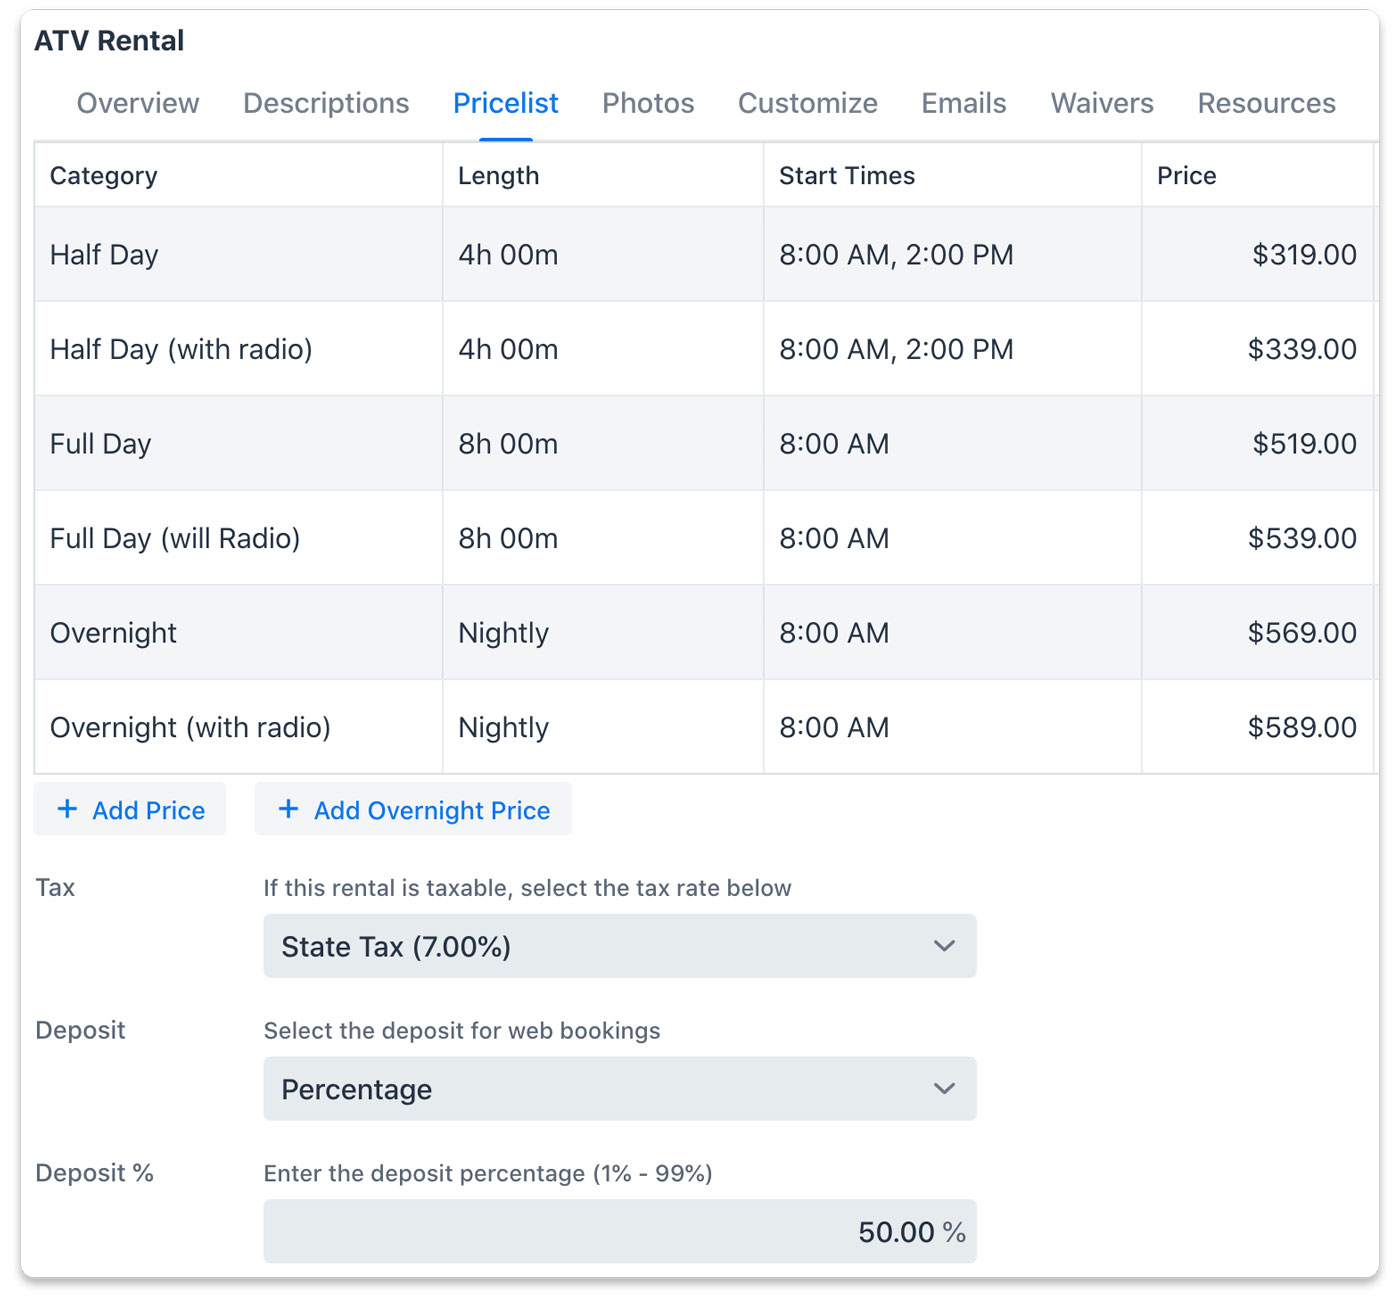Image resolution: width=1400 pixels, height=1304 pixels.
Task: Click the plus icon on Add Price
Action: tap(67, 809)
